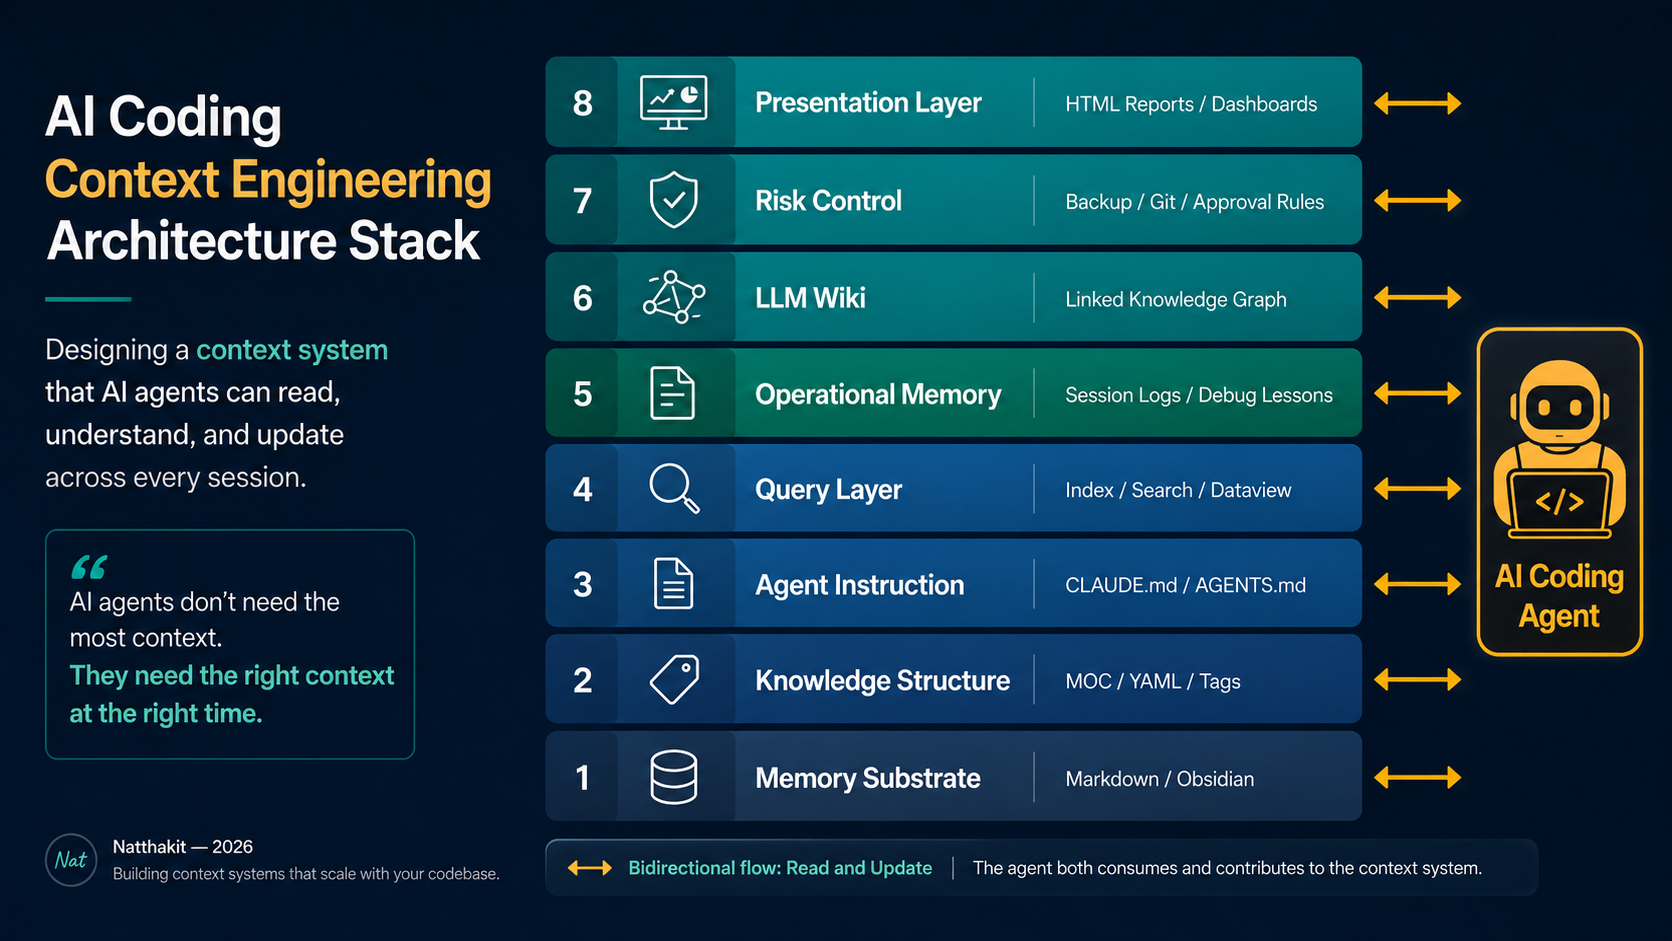Click 'They need the right context' quote line
Image resolution: width=1672 pixels, height=941 pixels.
click(232, 676)
